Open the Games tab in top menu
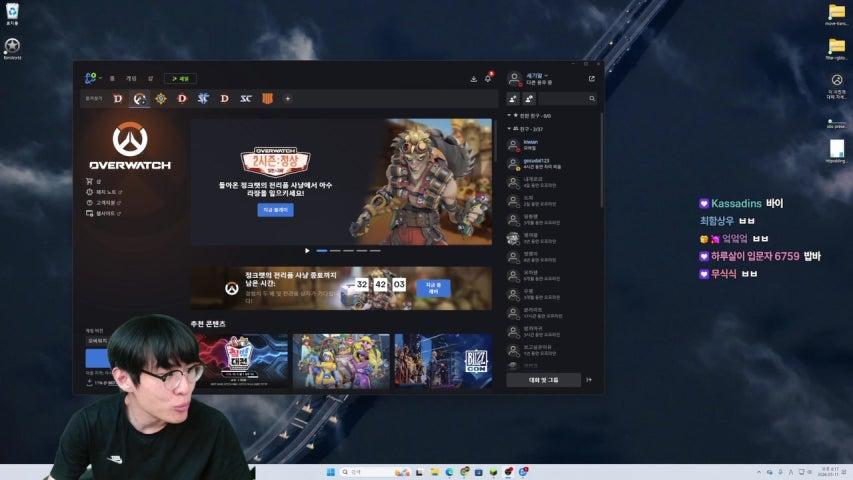The width and height of the screenshot is (853, 480). (x=131, y=78)
